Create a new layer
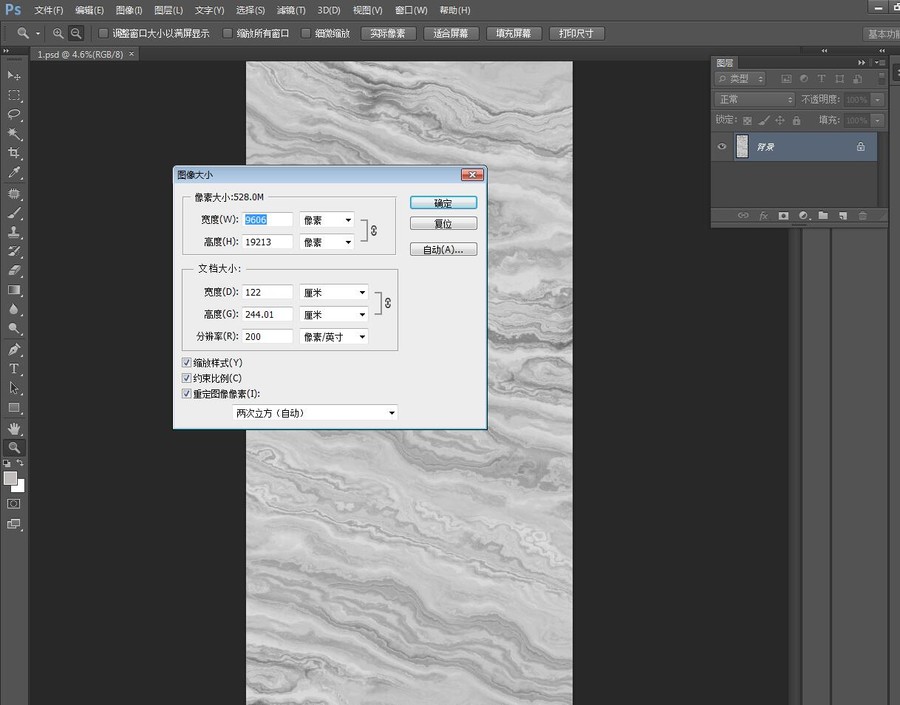Image resolution: width=900 pixels, height=705 pixels. pyautogui.click(x=843, y=215)
